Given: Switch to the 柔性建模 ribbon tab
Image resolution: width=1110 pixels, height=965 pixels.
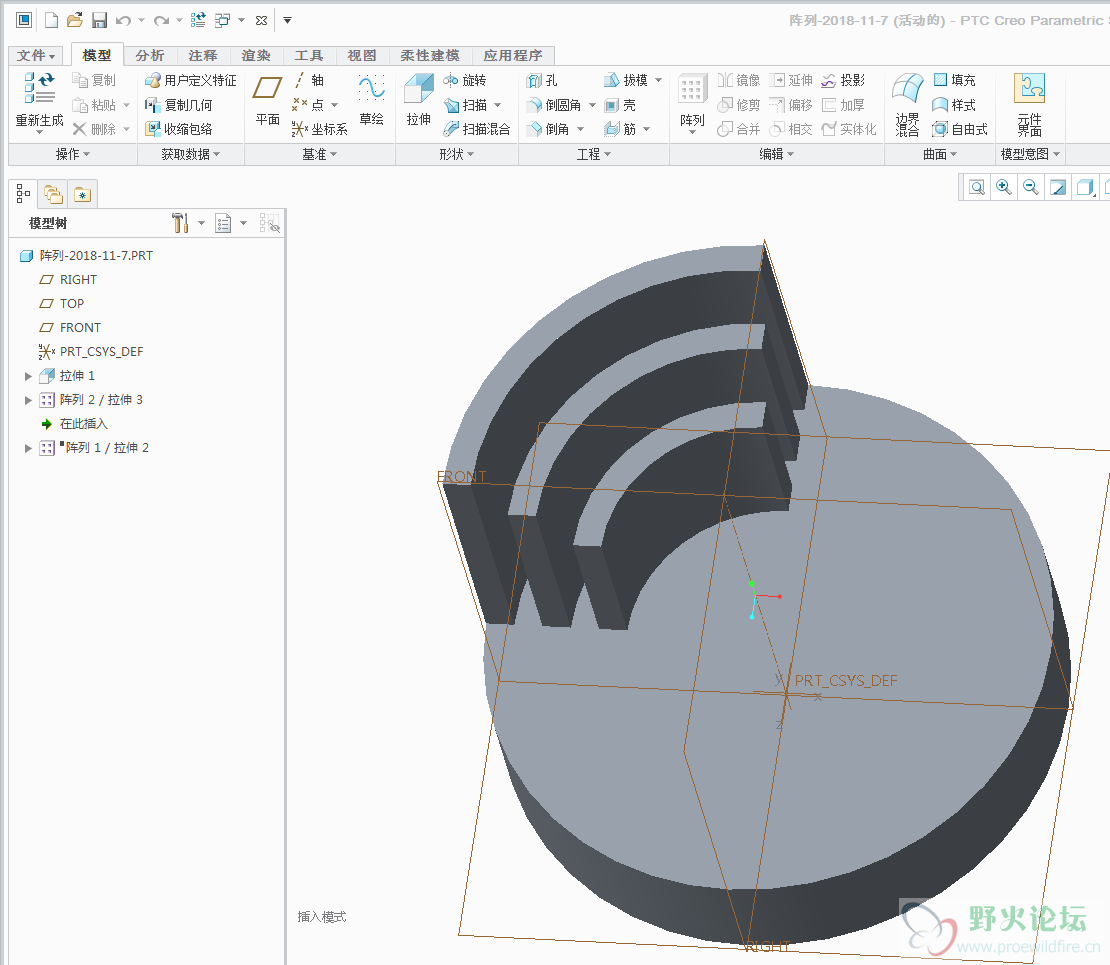Looking at the screenshot, I should point(430,55).
